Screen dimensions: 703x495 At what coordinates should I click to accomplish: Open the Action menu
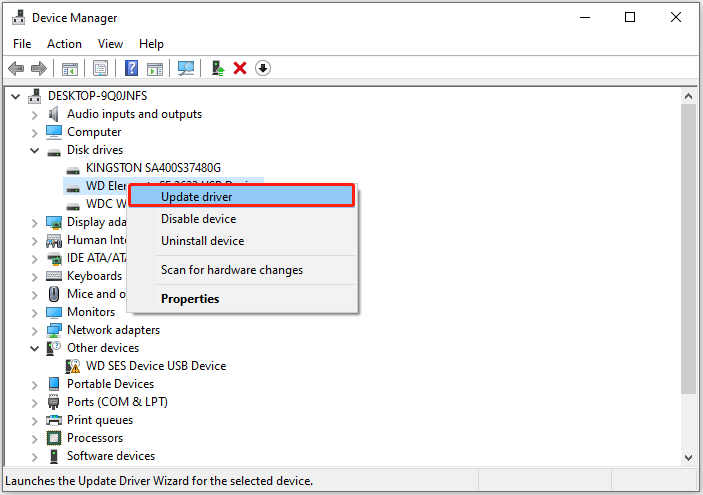65,44
